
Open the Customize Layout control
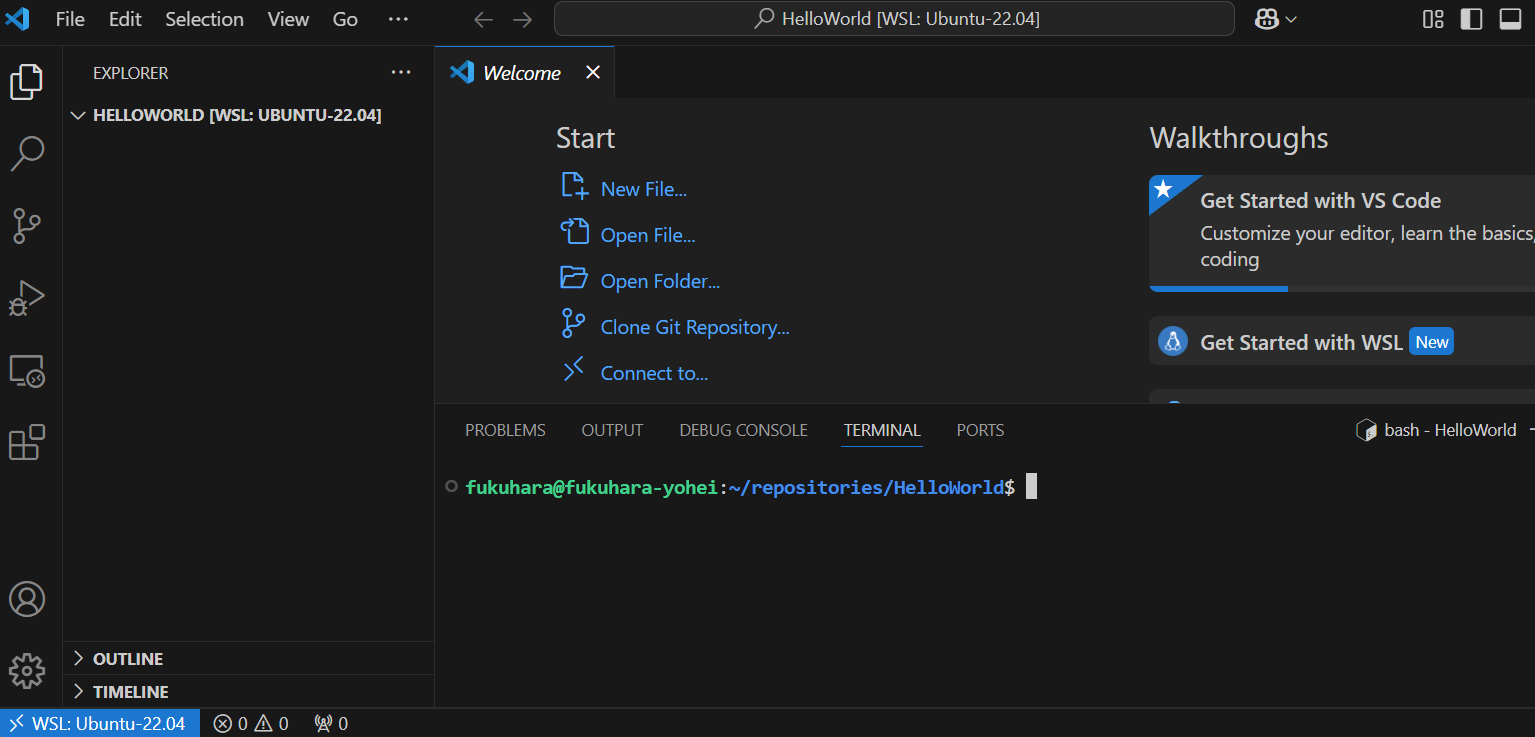pos(1432,19)
